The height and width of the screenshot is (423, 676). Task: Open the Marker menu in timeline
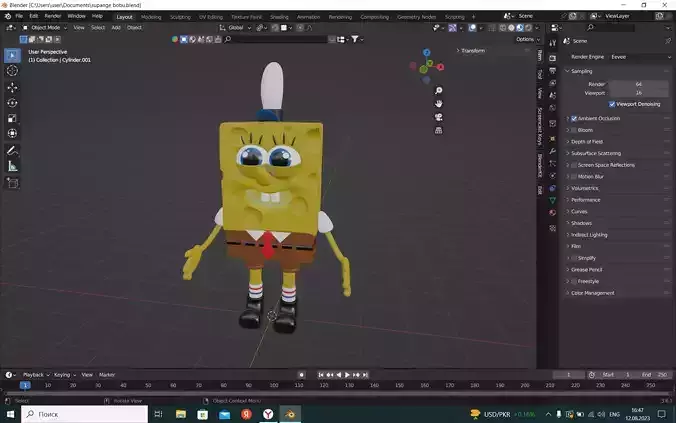[107, 375]
